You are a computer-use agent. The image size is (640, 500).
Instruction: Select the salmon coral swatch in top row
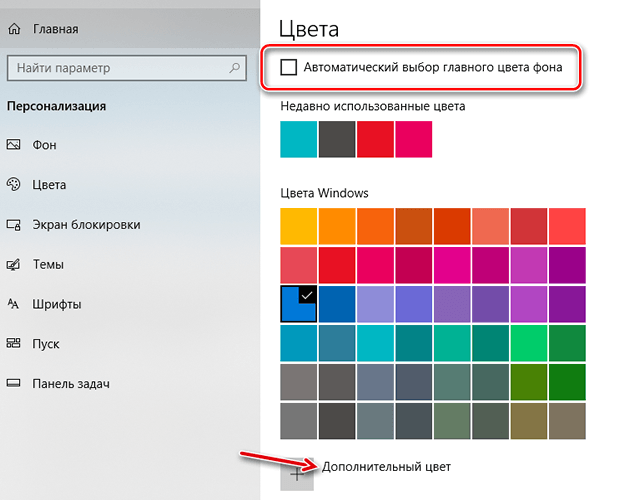[x=490, y=227]
